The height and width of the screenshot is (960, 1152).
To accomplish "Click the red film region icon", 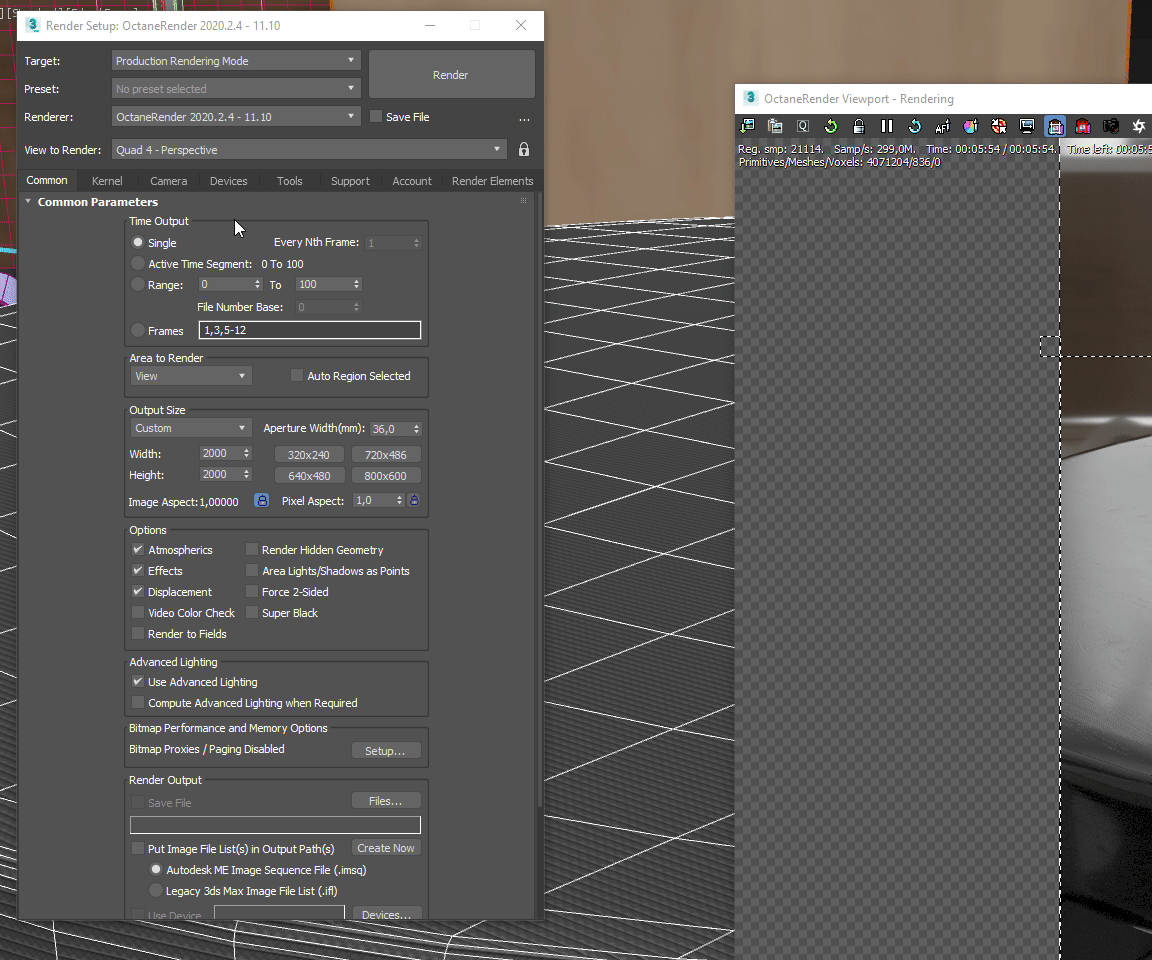I will (x=1083, y=126).
